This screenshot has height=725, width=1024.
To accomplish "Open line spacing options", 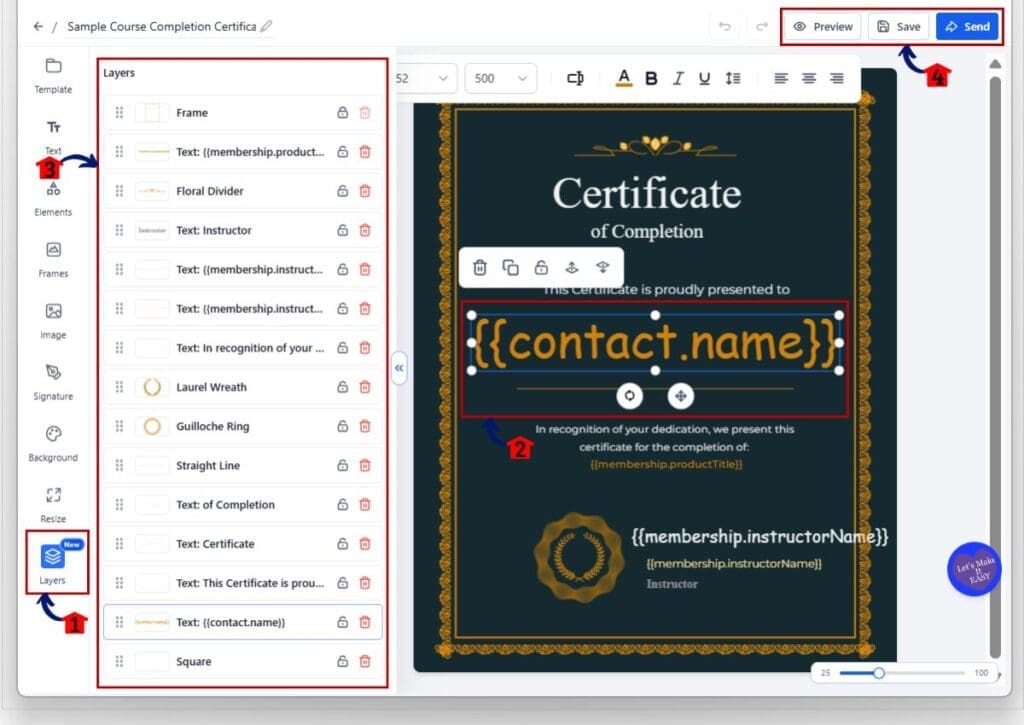I will click(733, 78).
